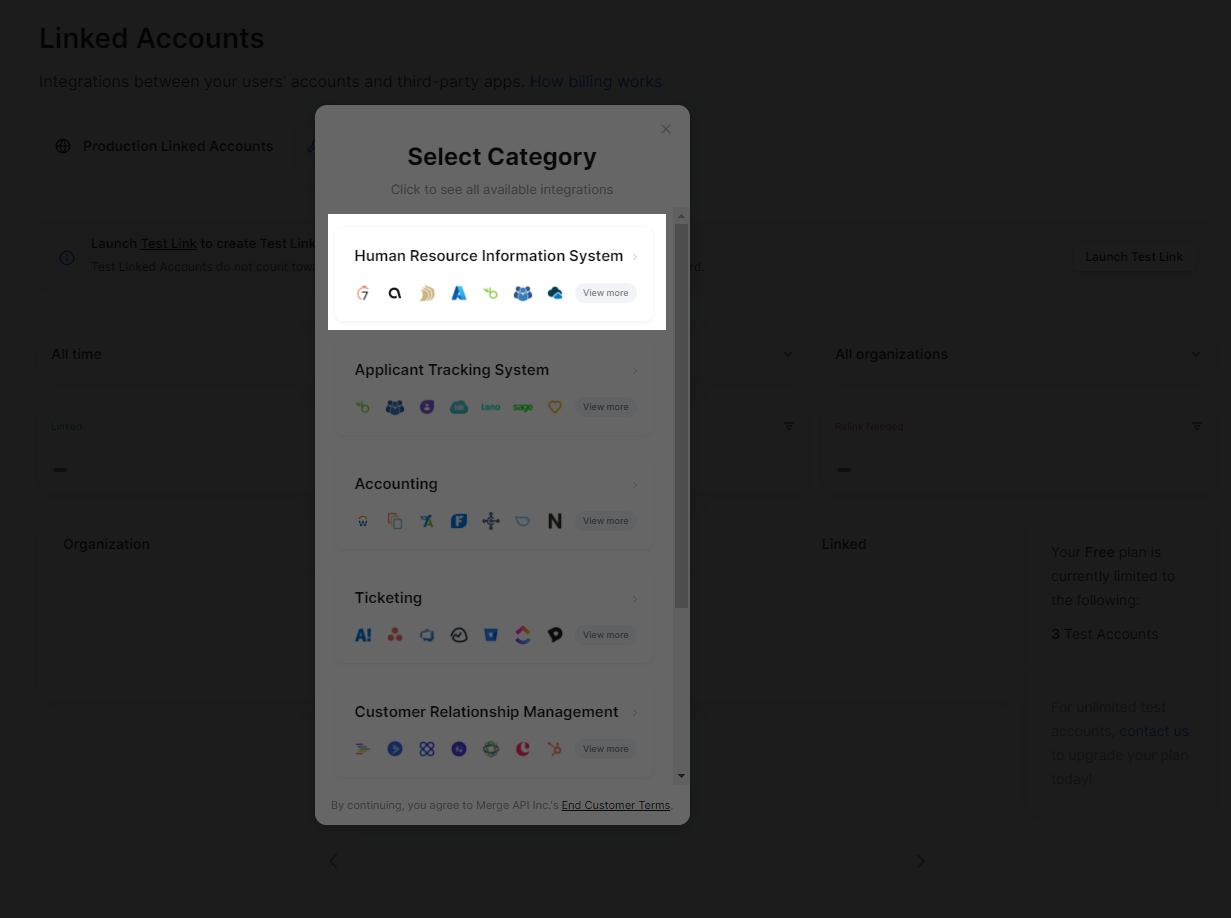Click the 'Human Resource Information System' title
The image size is (1231, 918).
click(x=489, y=256)
